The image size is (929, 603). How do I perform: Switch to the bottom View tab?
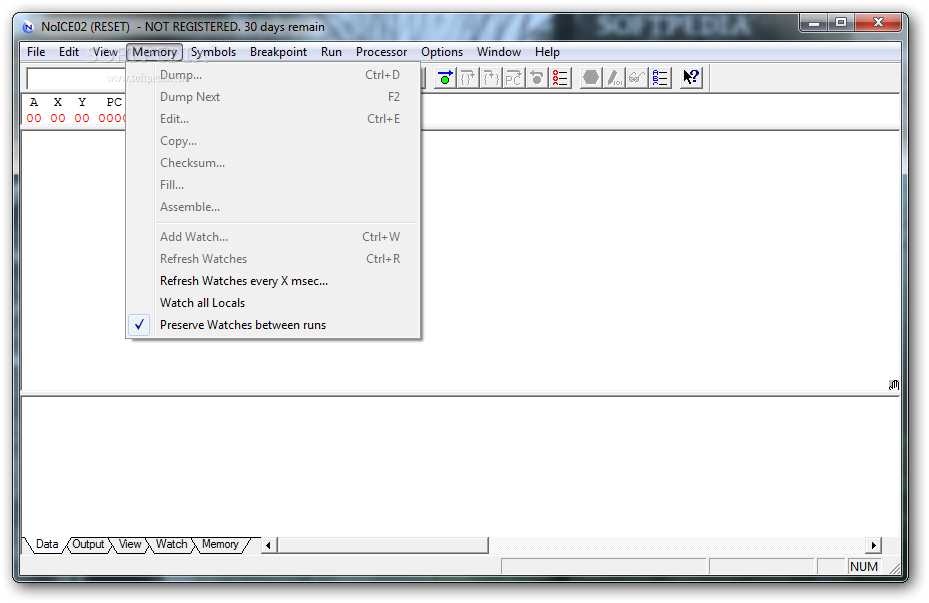(130, 544)
